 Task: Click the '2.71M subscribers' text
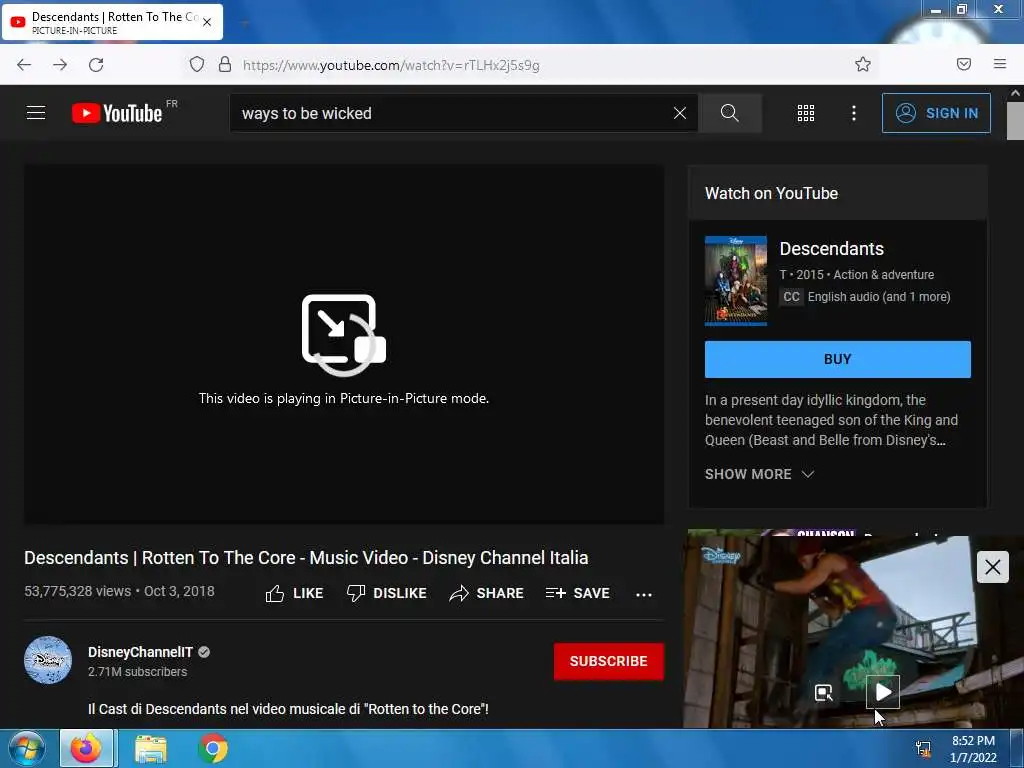coord(137,671)
